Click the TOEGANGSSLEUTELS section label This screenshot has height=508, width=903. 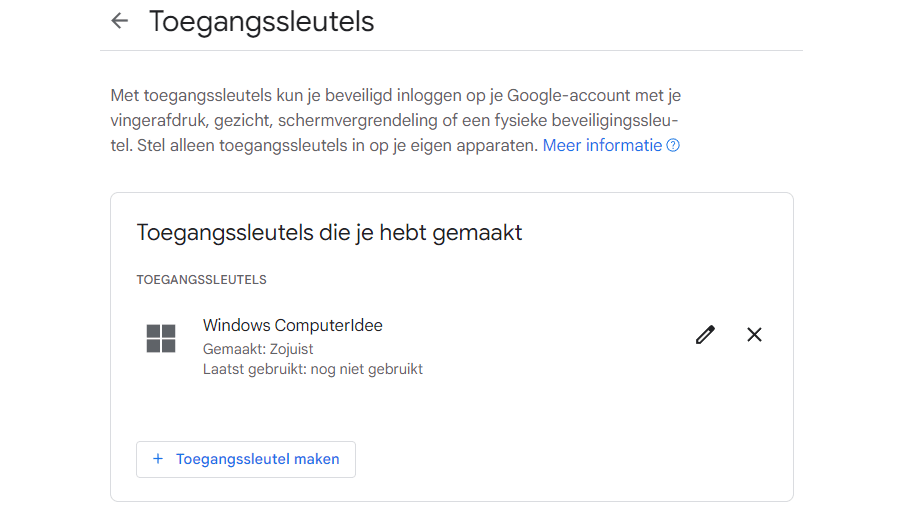[x=201, y=280]
